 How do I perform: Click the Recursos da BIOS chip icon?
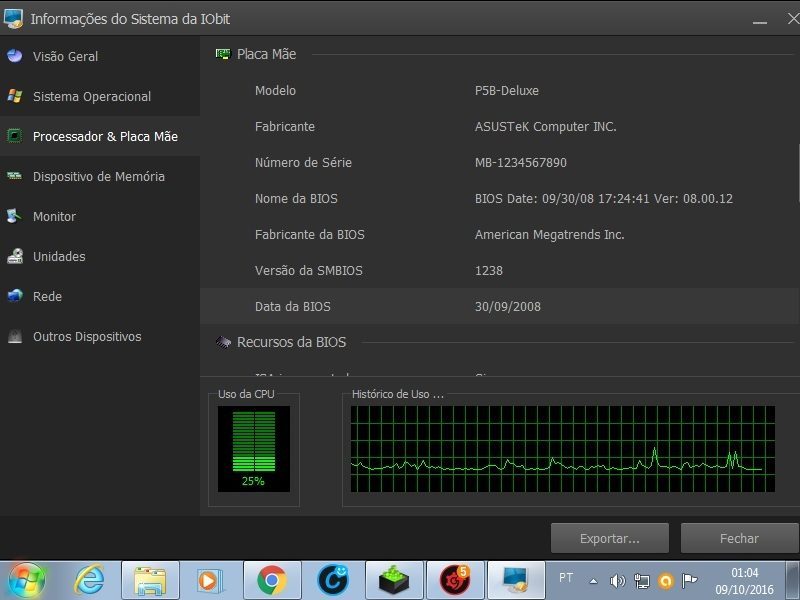click(x=223, y=342)
